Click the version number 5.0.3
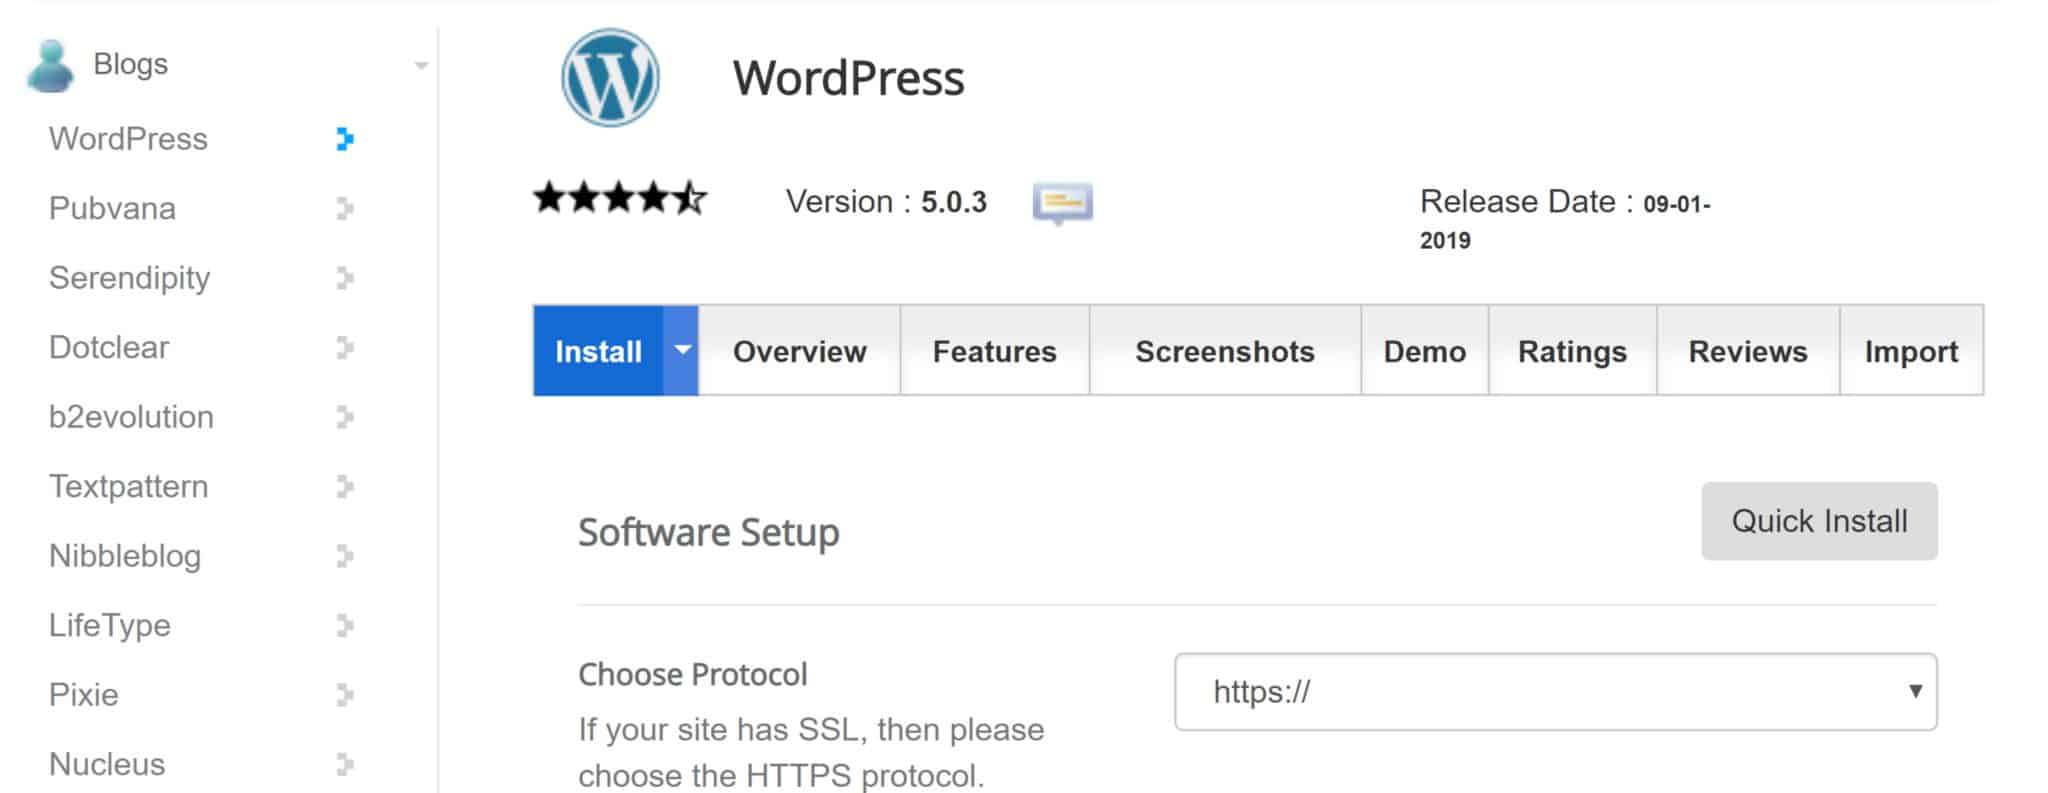Image resolution: width=2048 pixels, height=793 pixels. [x=953, y=202]
